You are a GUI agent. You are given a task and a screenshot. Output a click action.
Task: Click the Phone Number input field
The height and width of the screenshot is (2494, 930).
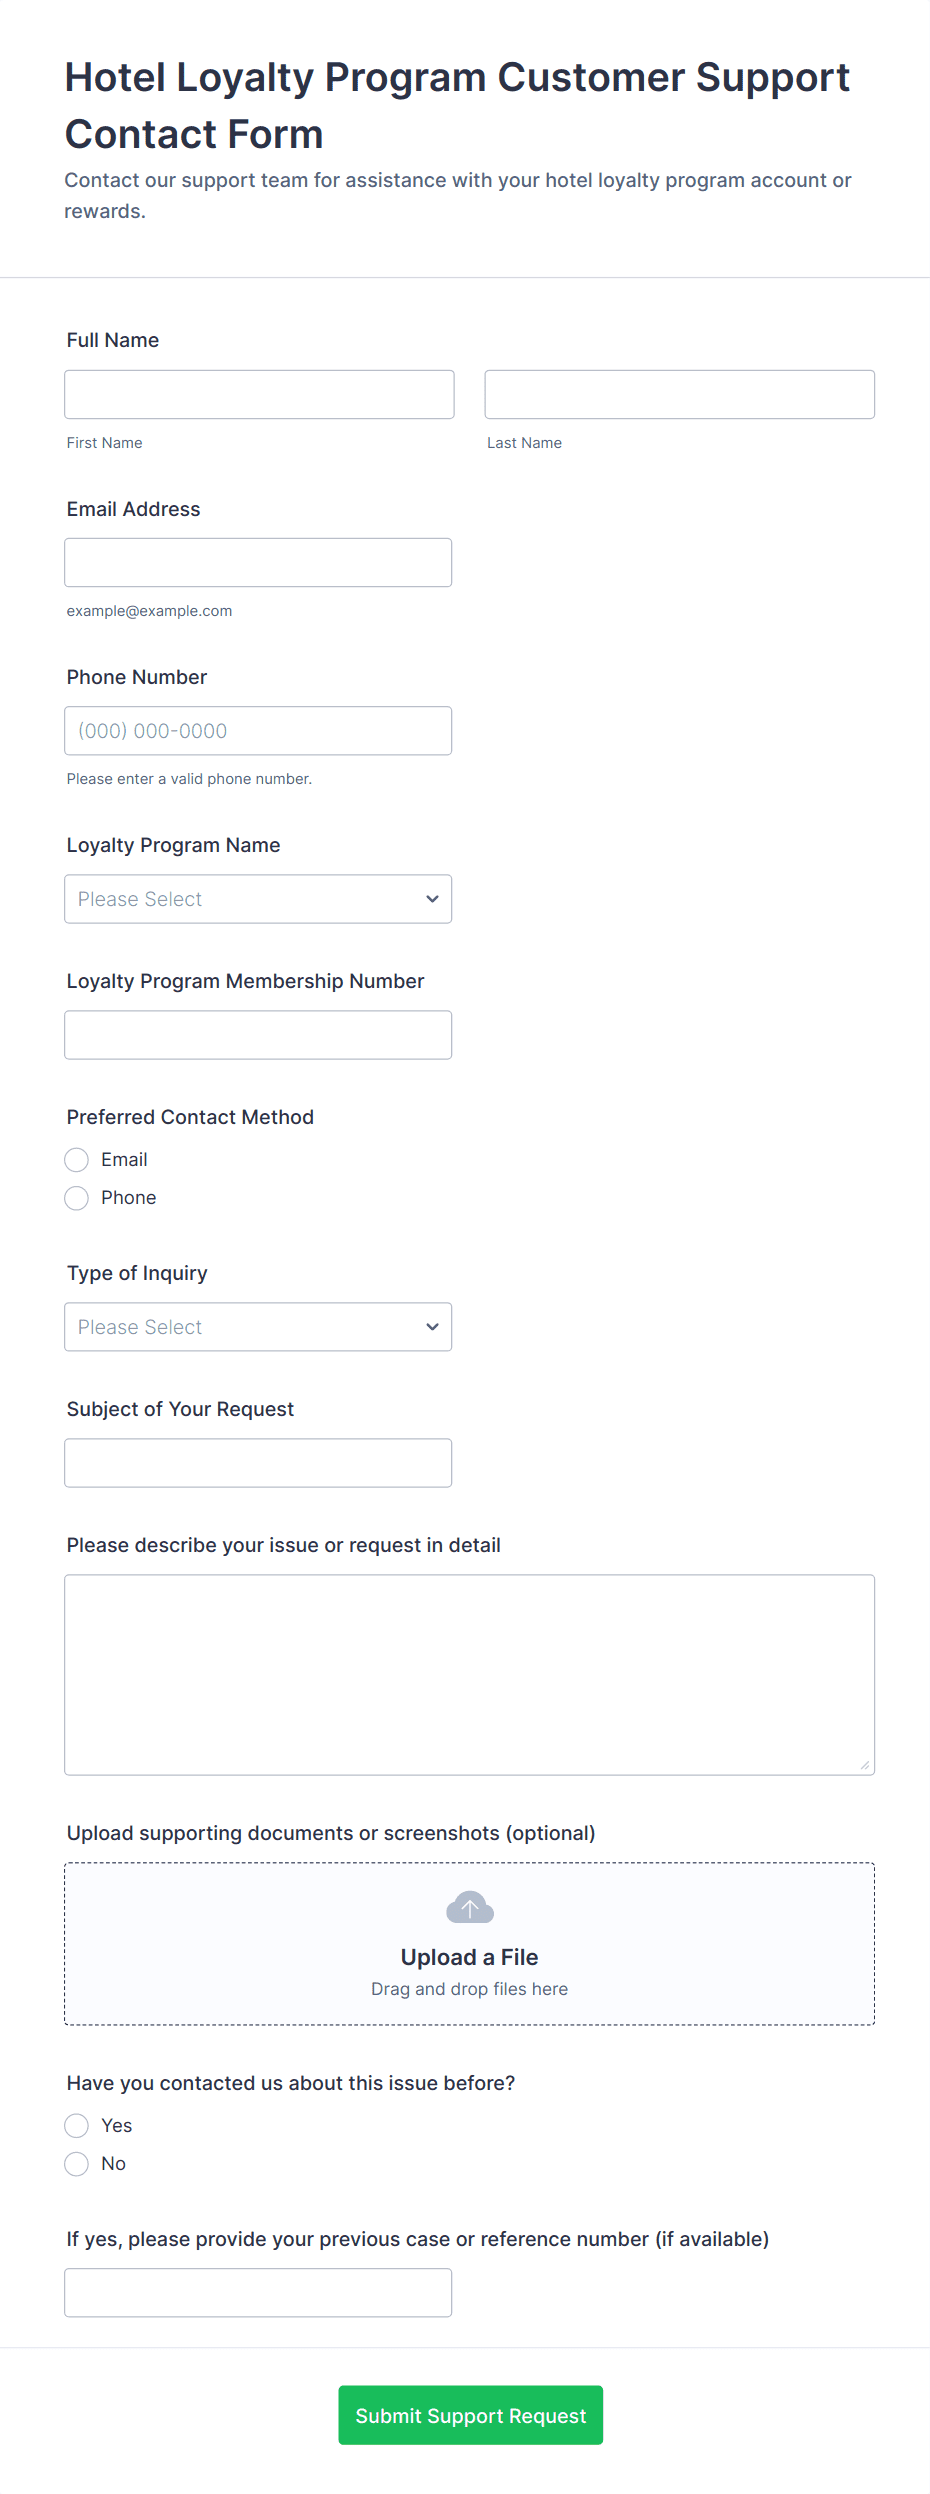(258, 731)
